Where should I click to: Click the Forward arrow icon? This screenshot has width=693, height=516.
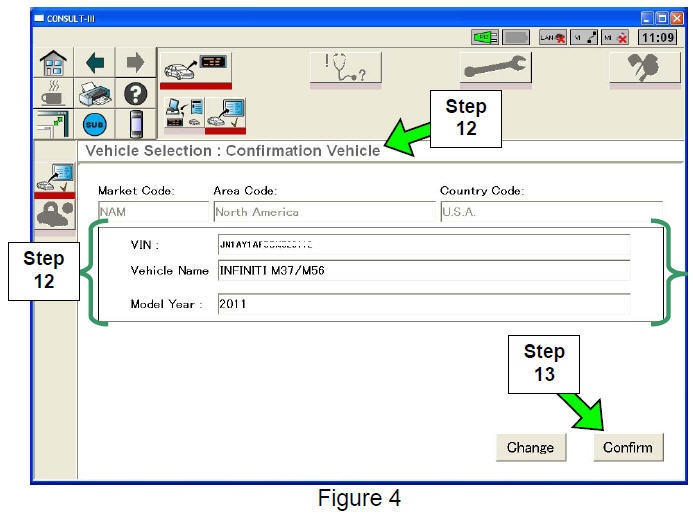click(135, 64)
